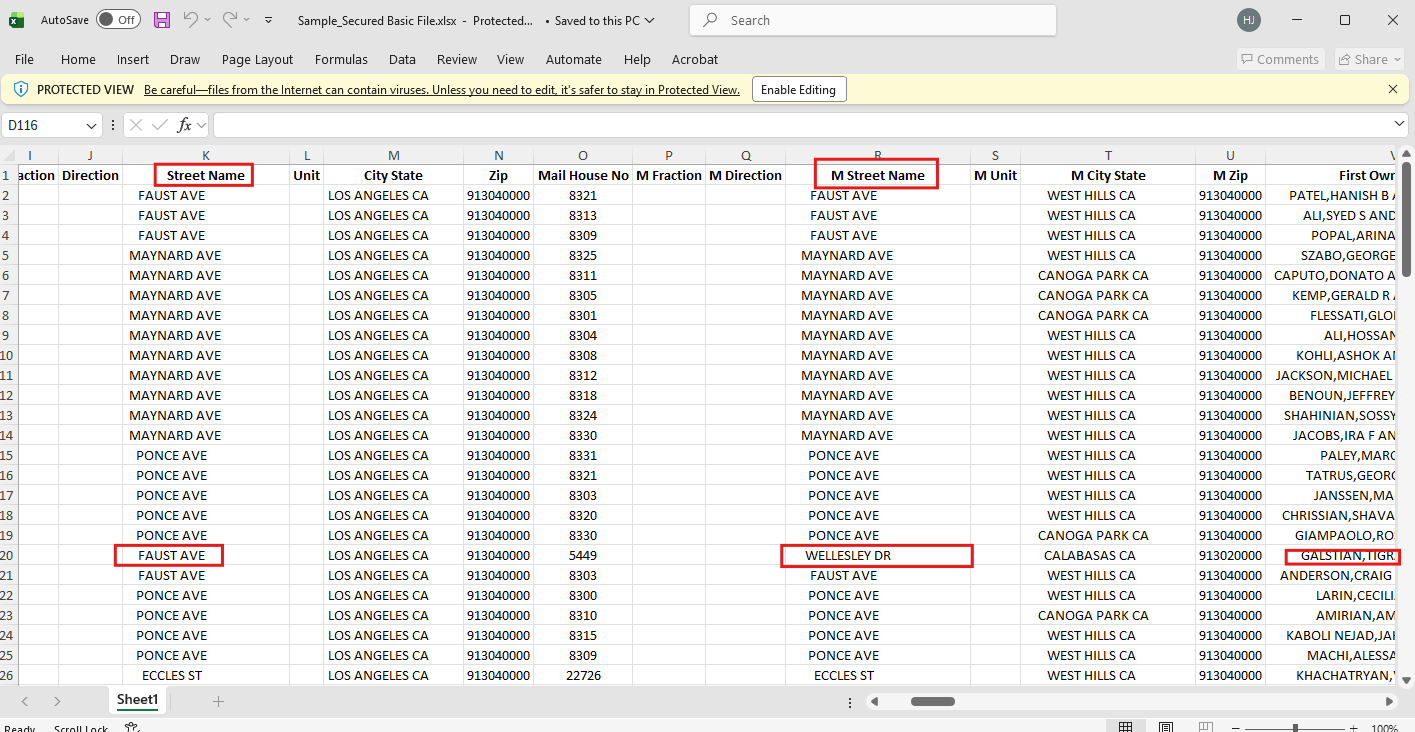Open the HJ account avatar

[x=1248, y=20]
